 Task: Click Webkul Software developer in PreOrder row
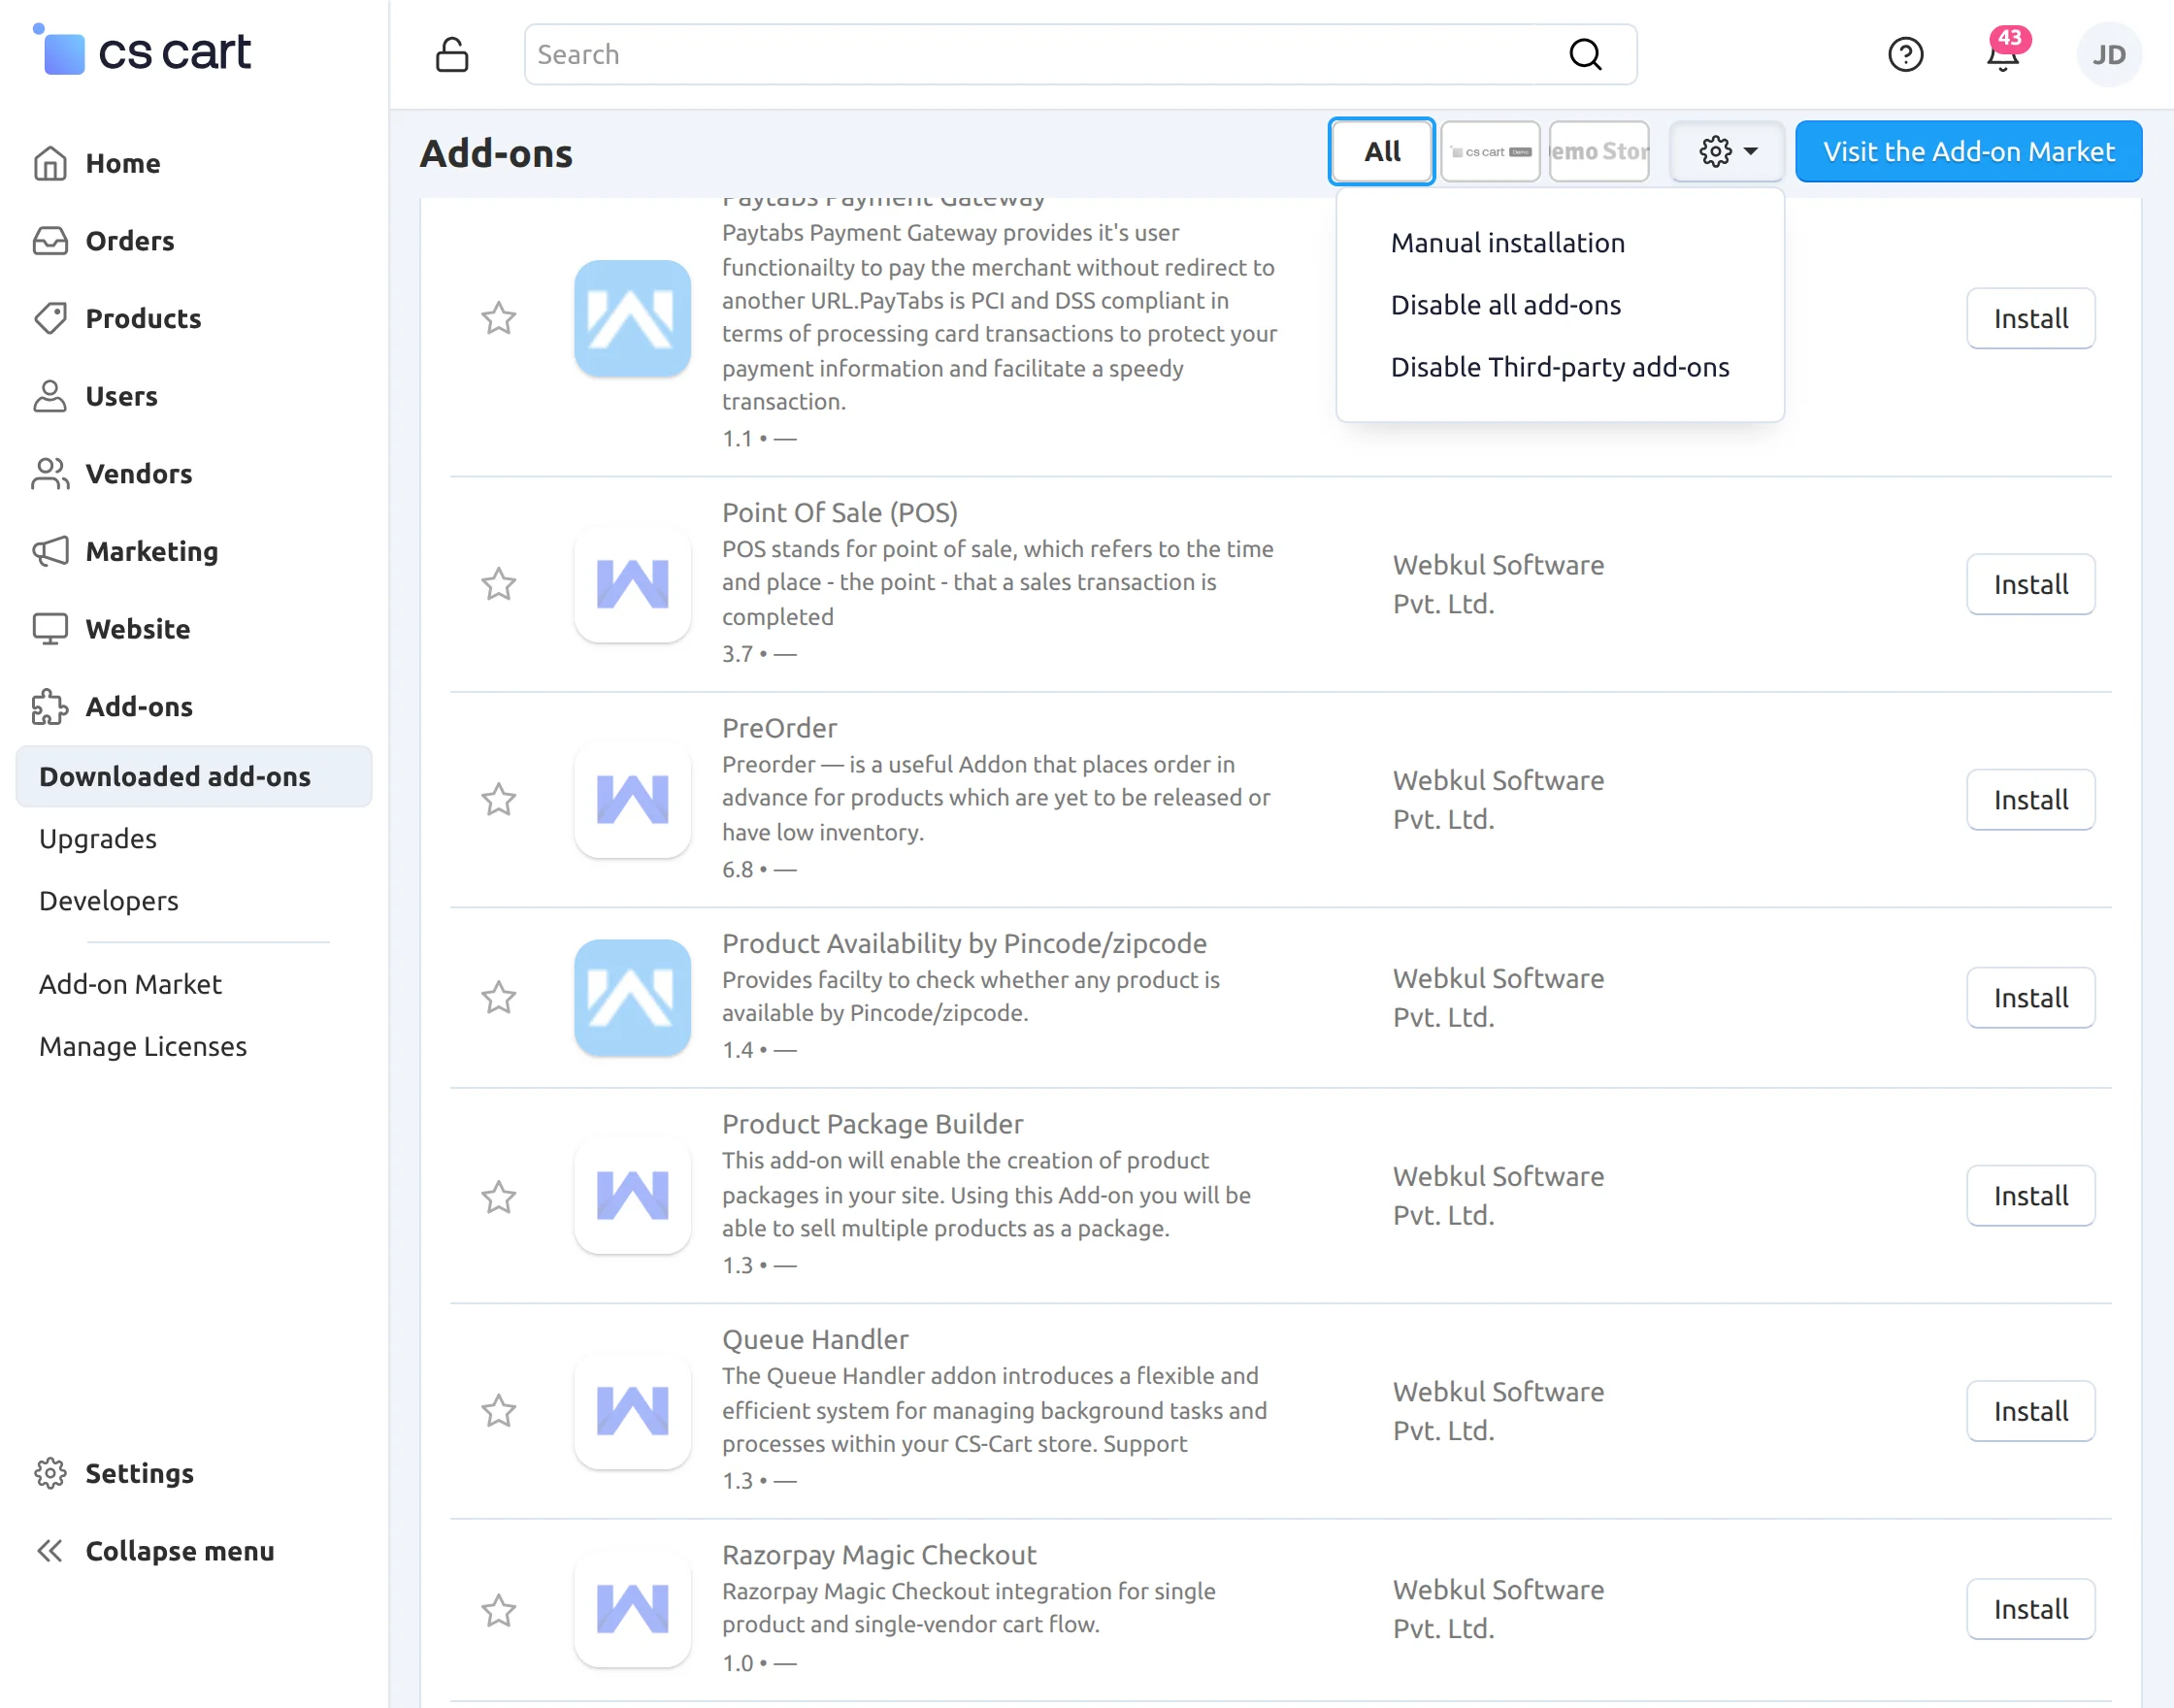click(x=1498, y=800)
